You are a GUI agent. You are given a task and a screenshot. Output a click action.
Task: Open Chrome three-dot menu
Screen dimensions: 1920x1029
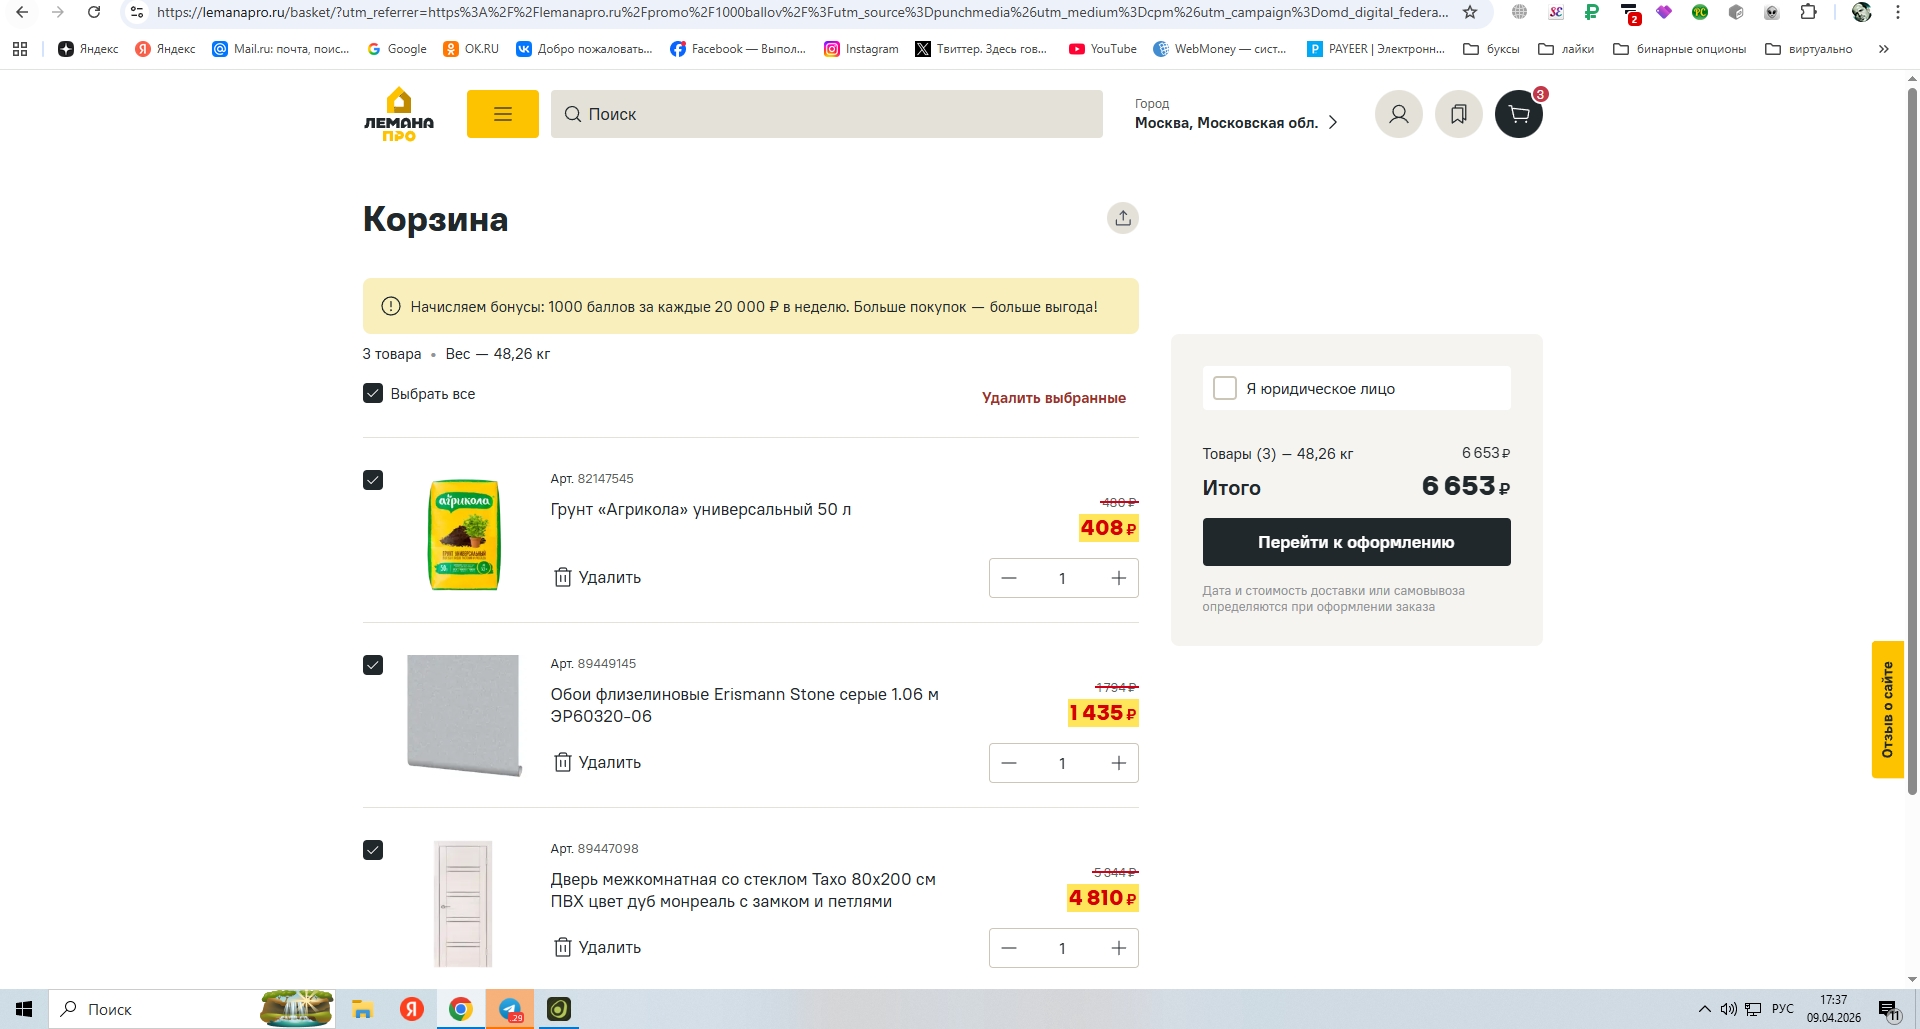pos(1898,12)
